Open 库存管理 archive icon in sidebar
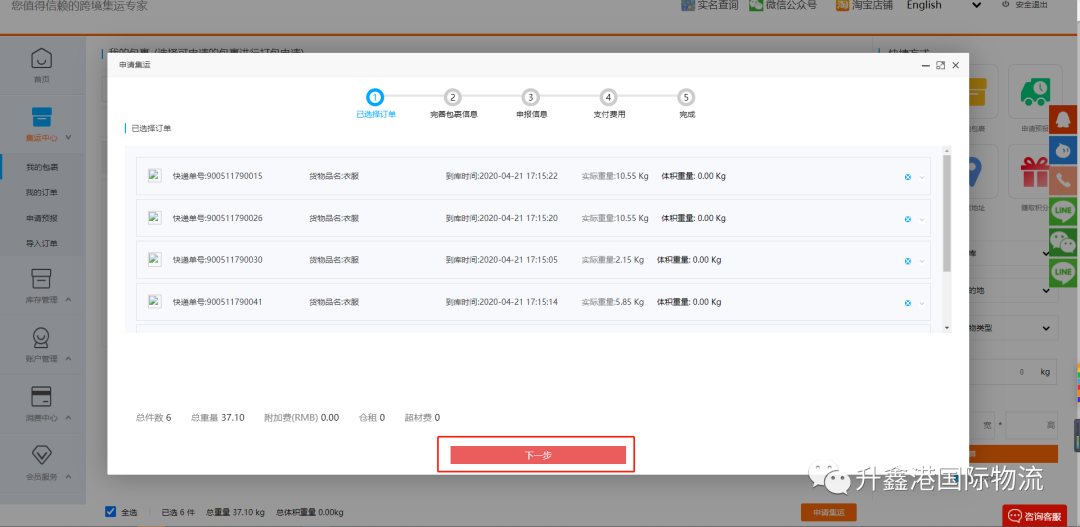The width and height of the screenshot is (1080, 527). click(42, 279)
